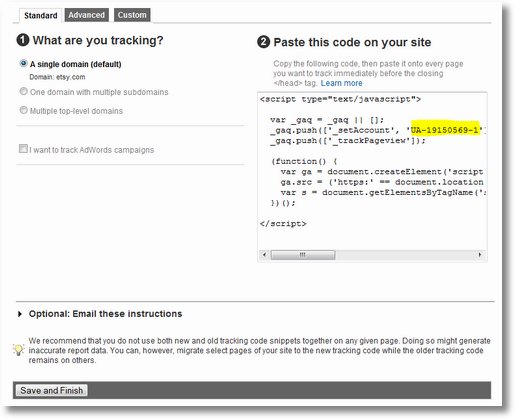Click the code box scroll right arrow

480,255
